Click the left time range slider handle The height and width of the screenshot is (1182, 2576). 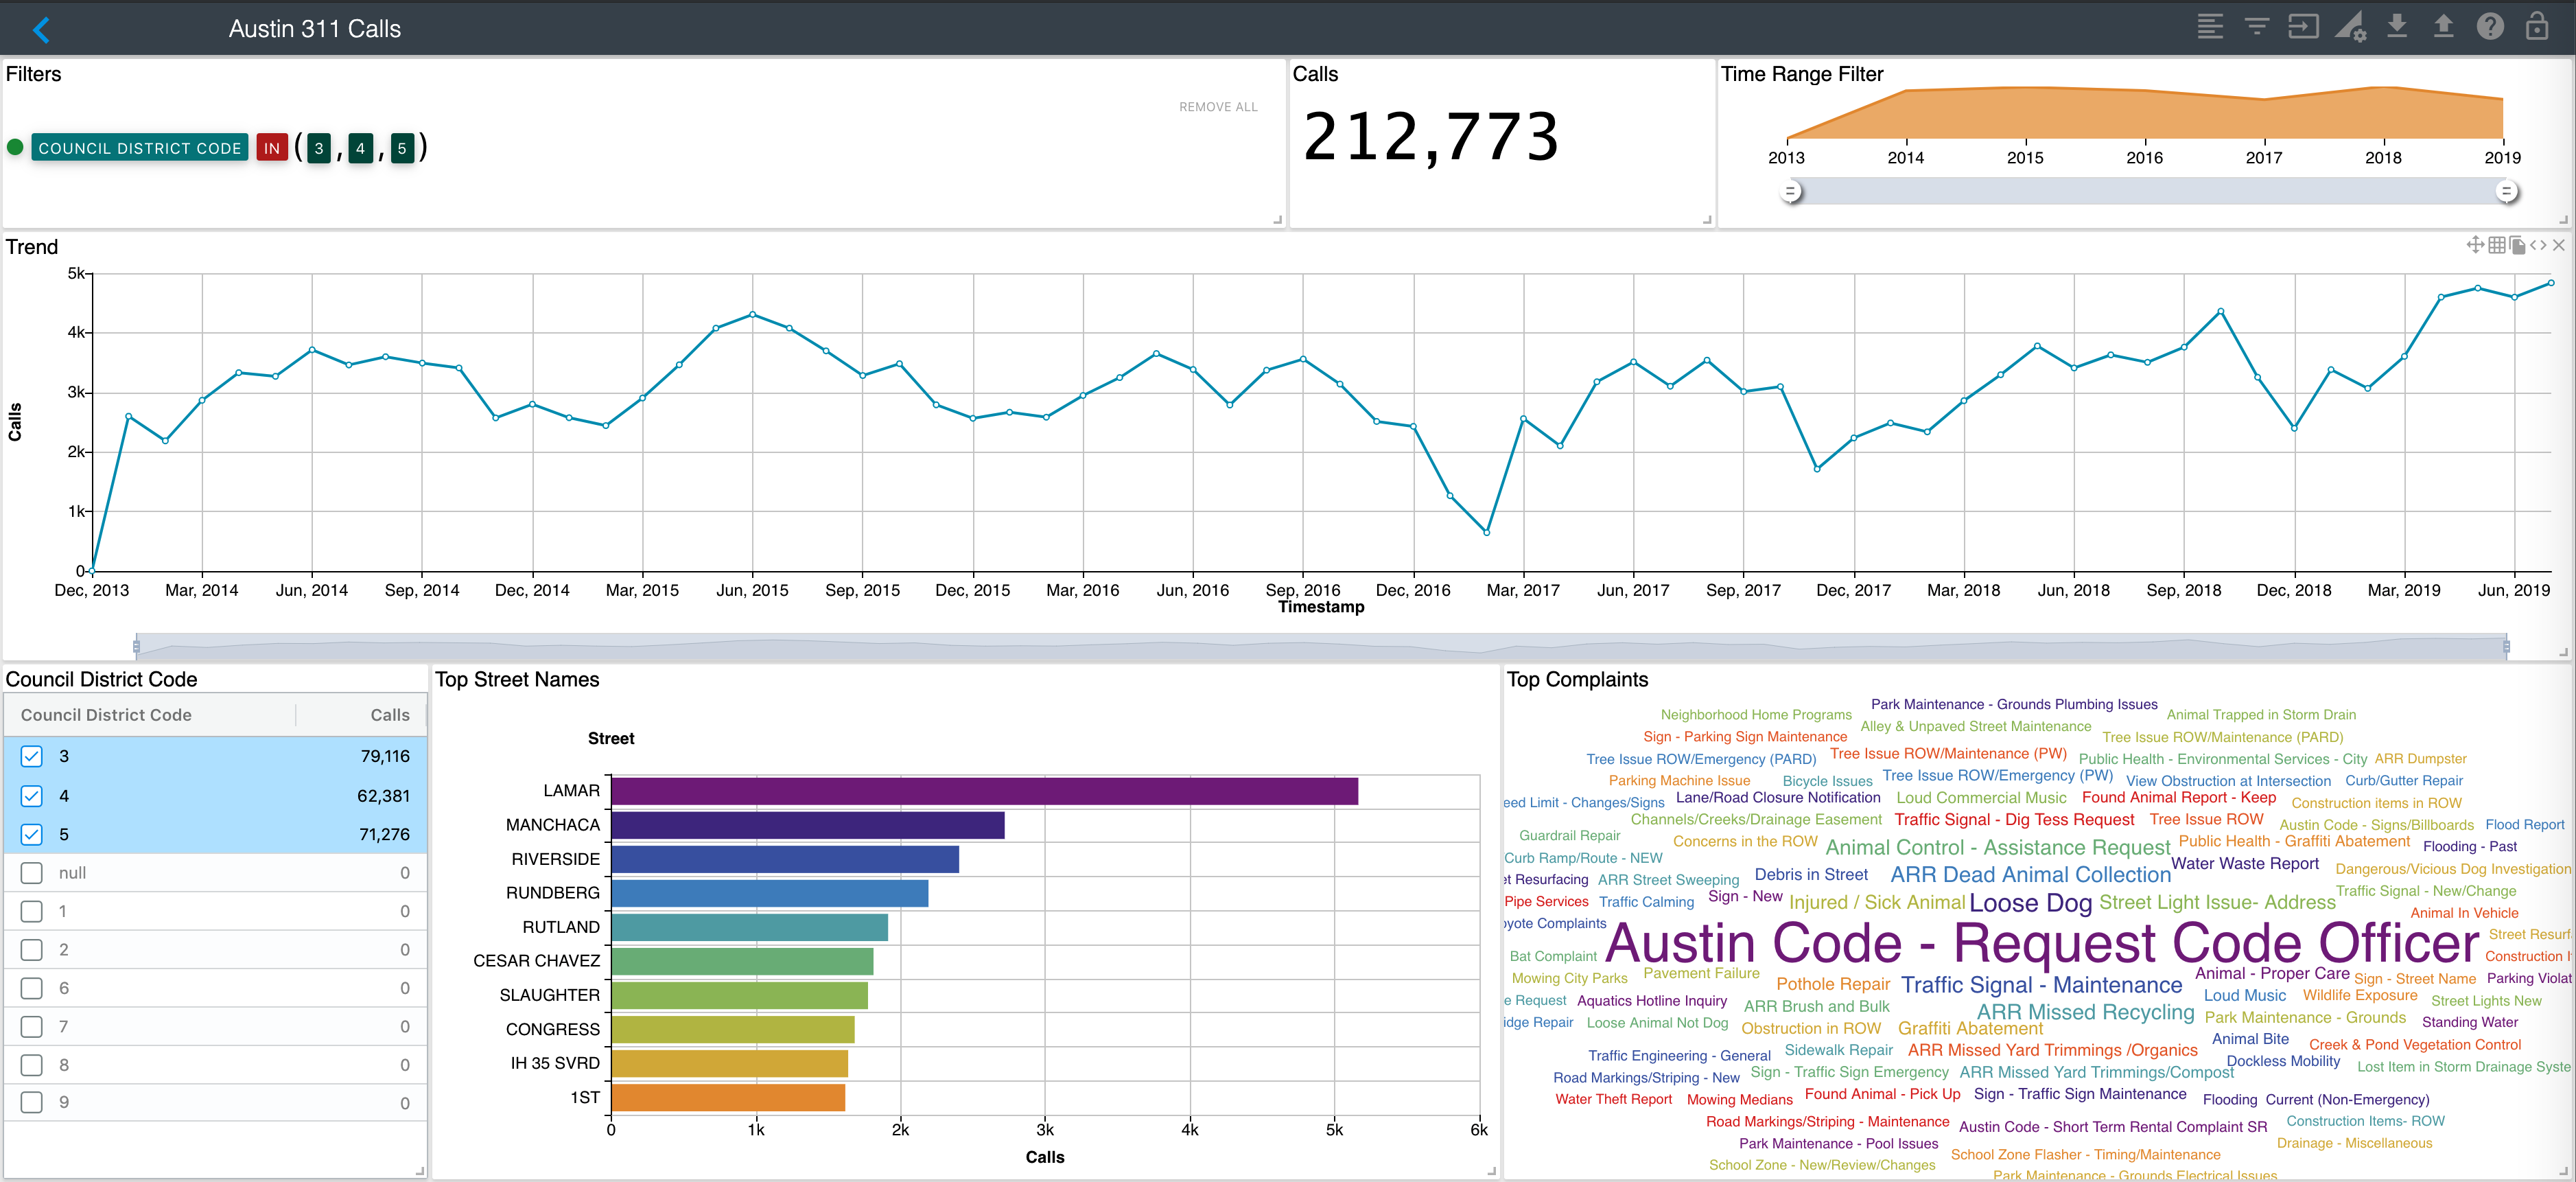point(1792,191)
